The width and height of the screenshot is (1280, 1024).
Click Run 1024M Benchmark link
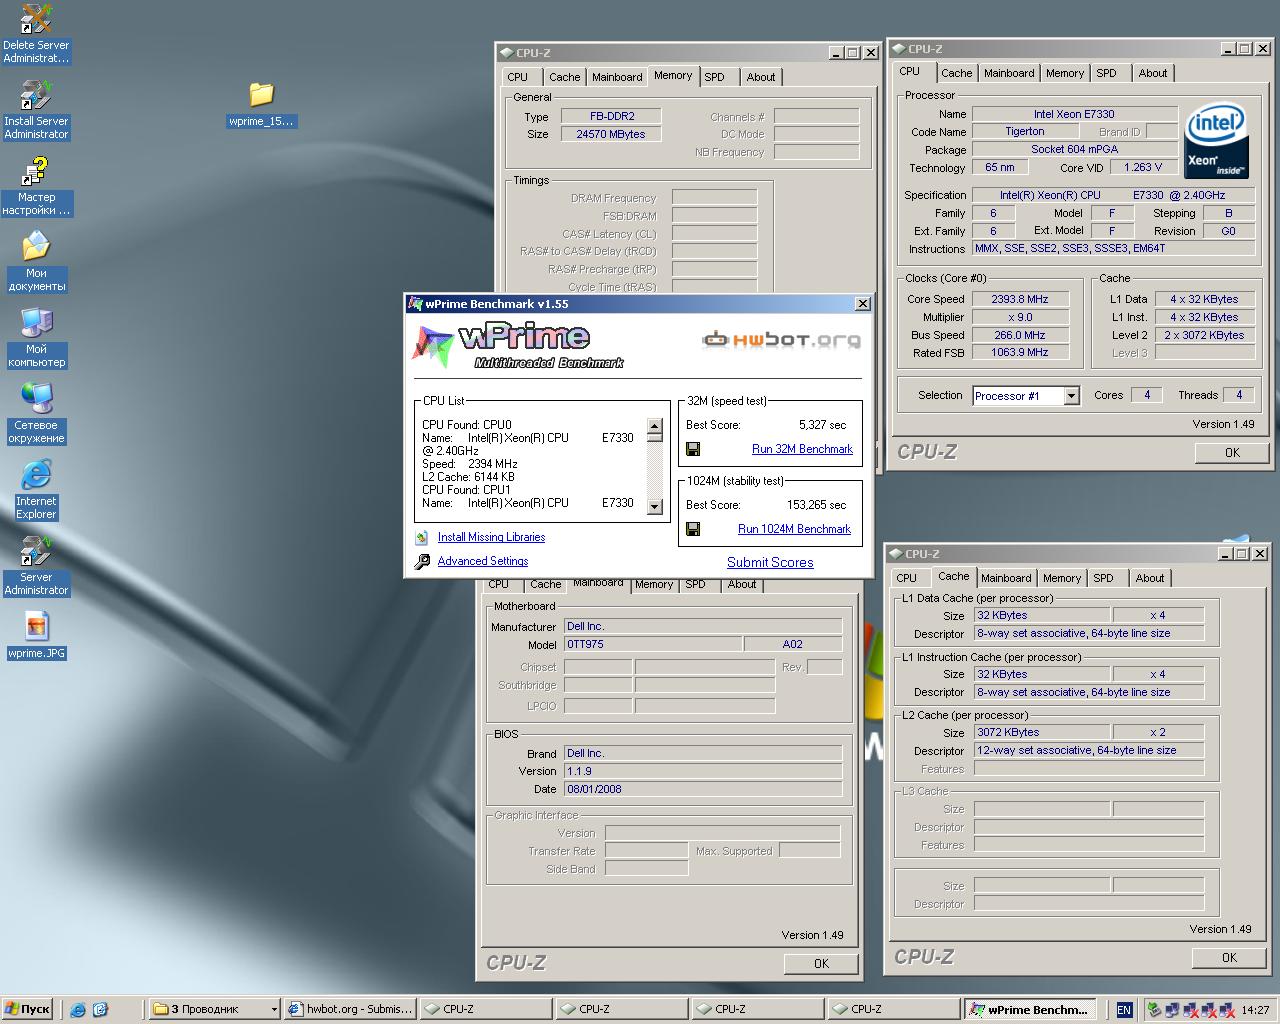(x=794, y=529)
